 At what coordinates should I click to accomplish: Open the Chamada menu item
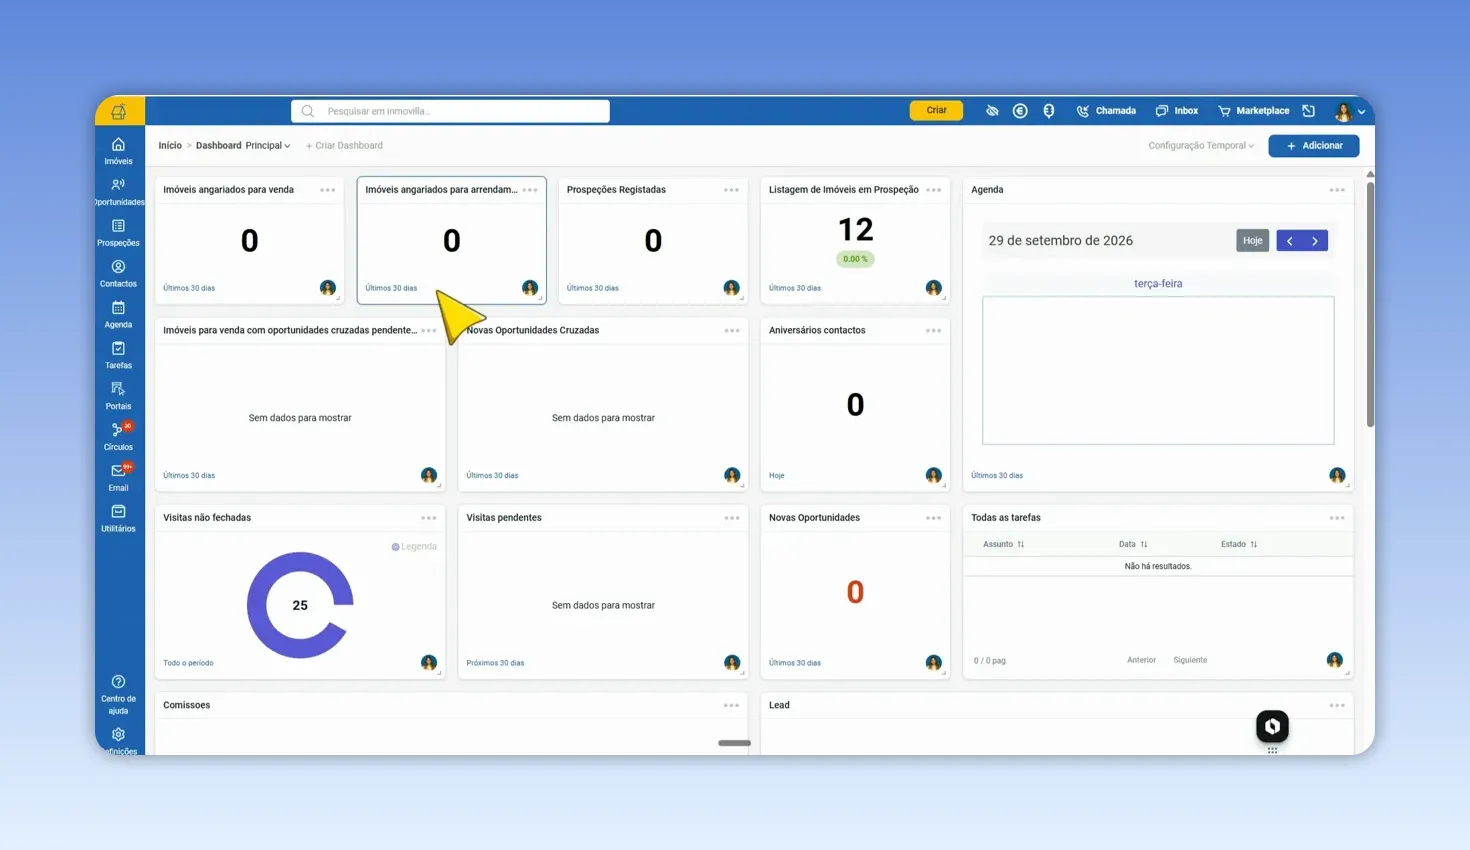coord(1106,111)
